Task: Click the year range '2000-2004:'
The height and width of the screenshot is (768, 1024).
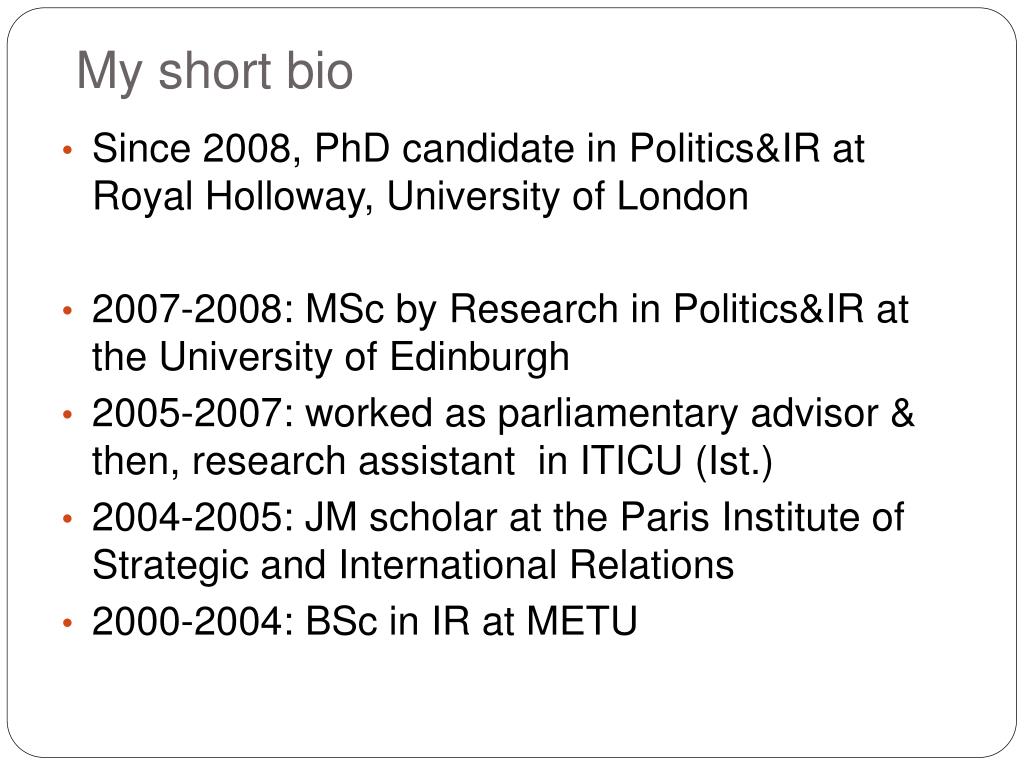Action: pyautogui.click(x=193, y=621)
